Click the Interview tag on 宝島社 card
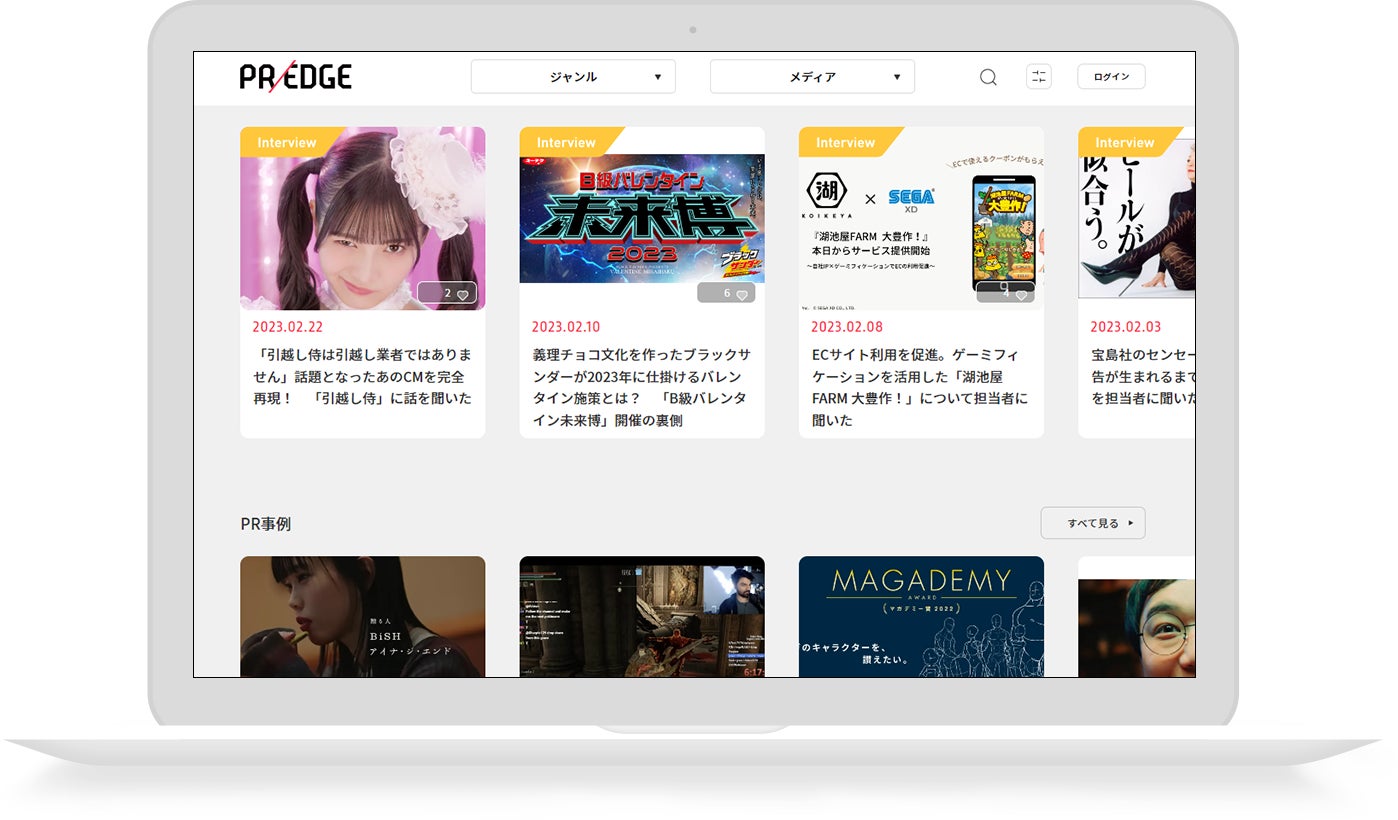Screen dimensions: 1398x820 tap(1125, 143)
